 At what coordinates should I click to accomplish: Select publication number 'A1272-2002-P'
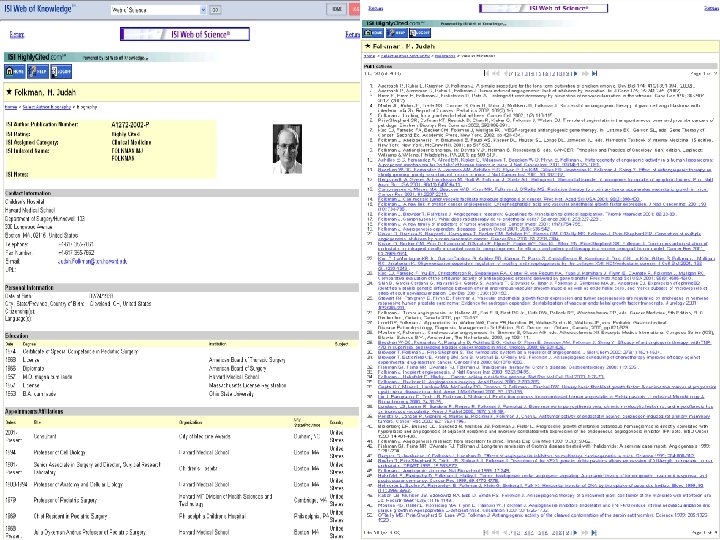point(130,124)
